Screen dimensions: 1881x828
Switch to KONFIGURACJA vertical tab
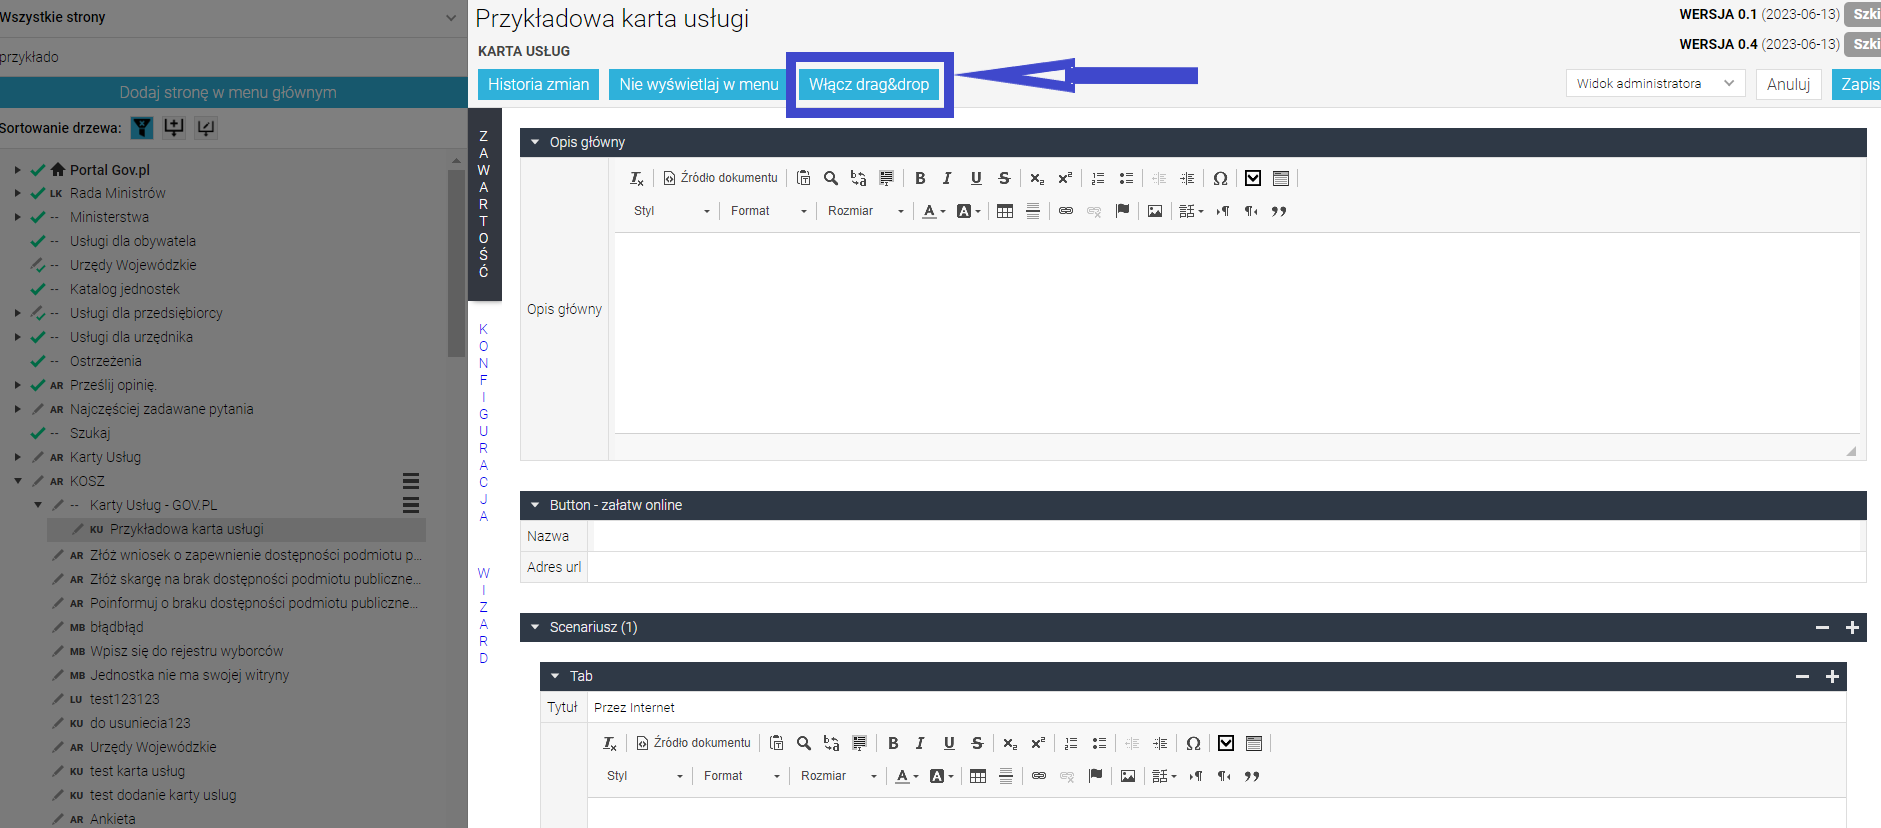[484, 422]
